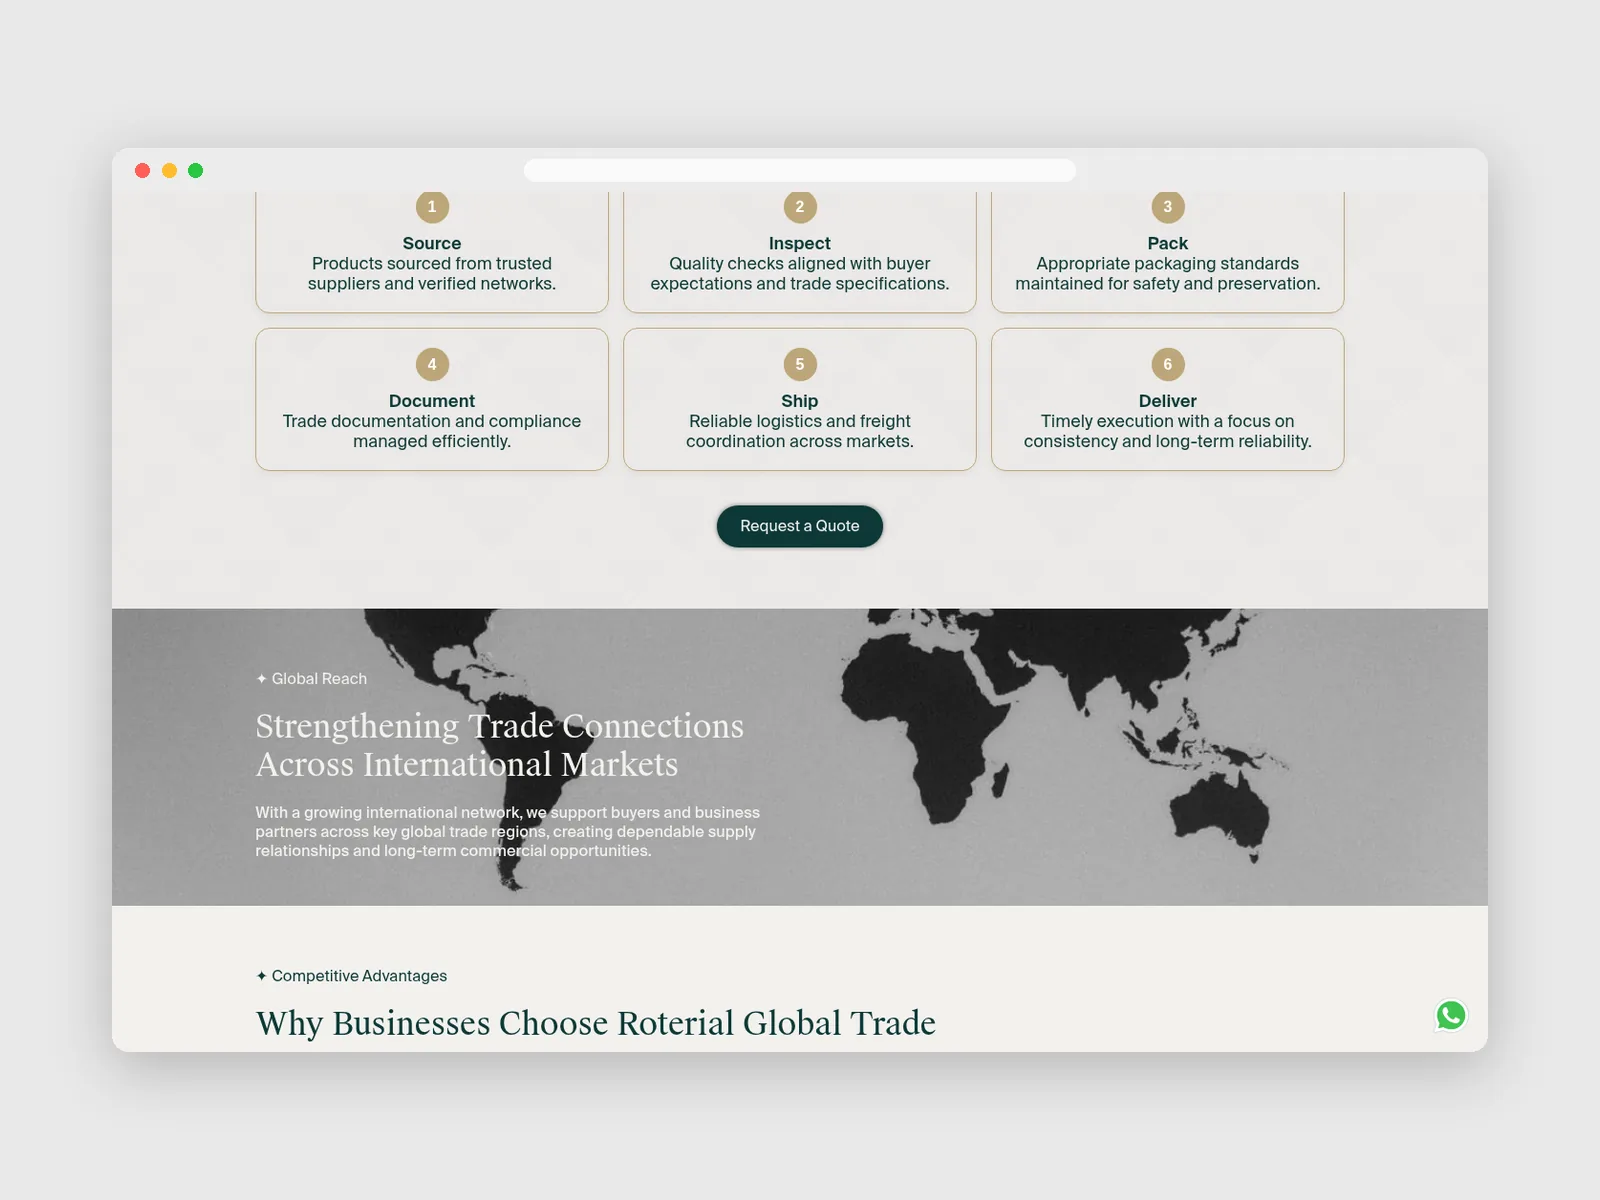Click 'With a growing international network' paragraph

click(x=507, y=831)
